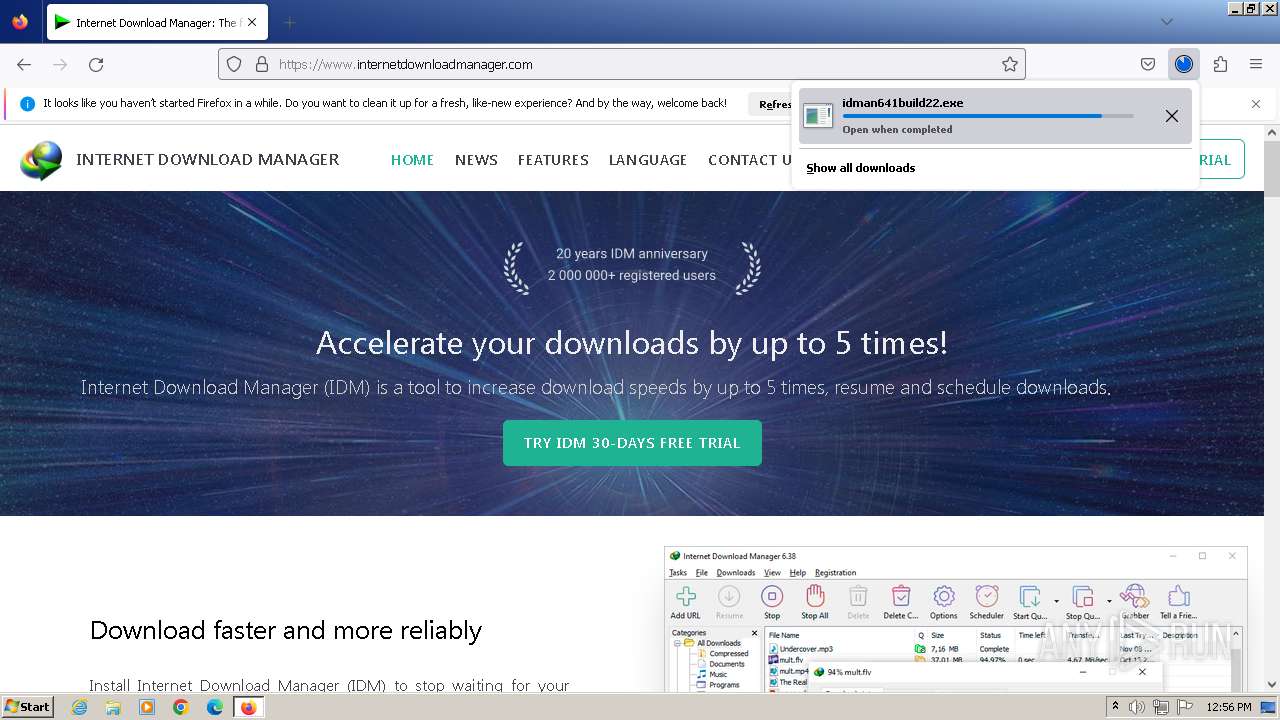Open Firefox View from the top-left icon
This screenshot has width=1280, height=720.
(20, 22)
